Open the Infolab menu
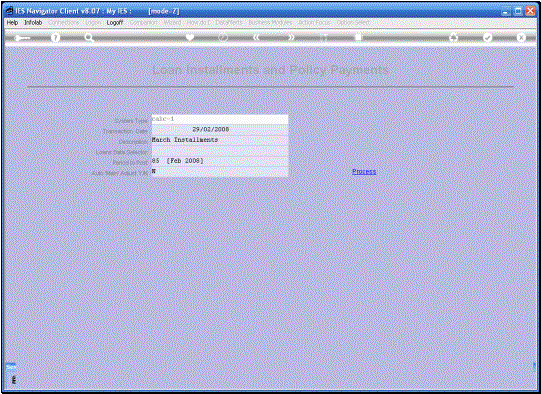This screenshot has width=541, height=394. 33,22
